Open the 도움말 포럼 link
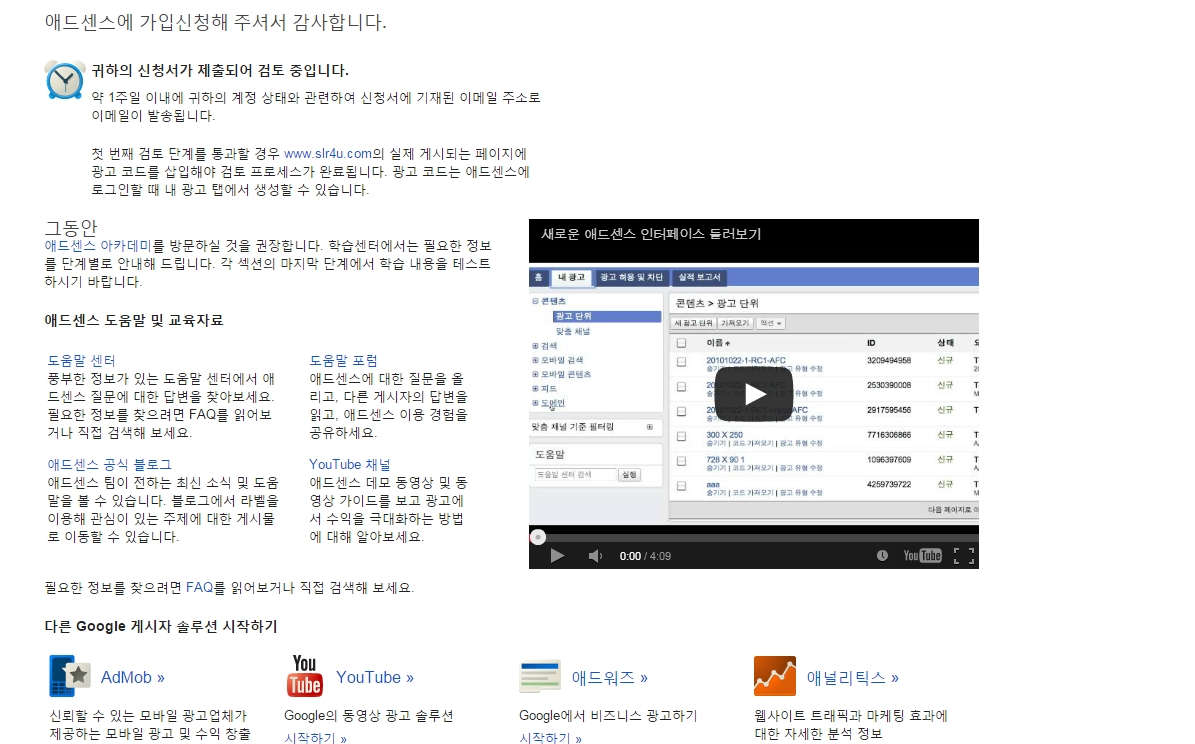The height and width of the screenshot is (744, 1195). point(343,361)
